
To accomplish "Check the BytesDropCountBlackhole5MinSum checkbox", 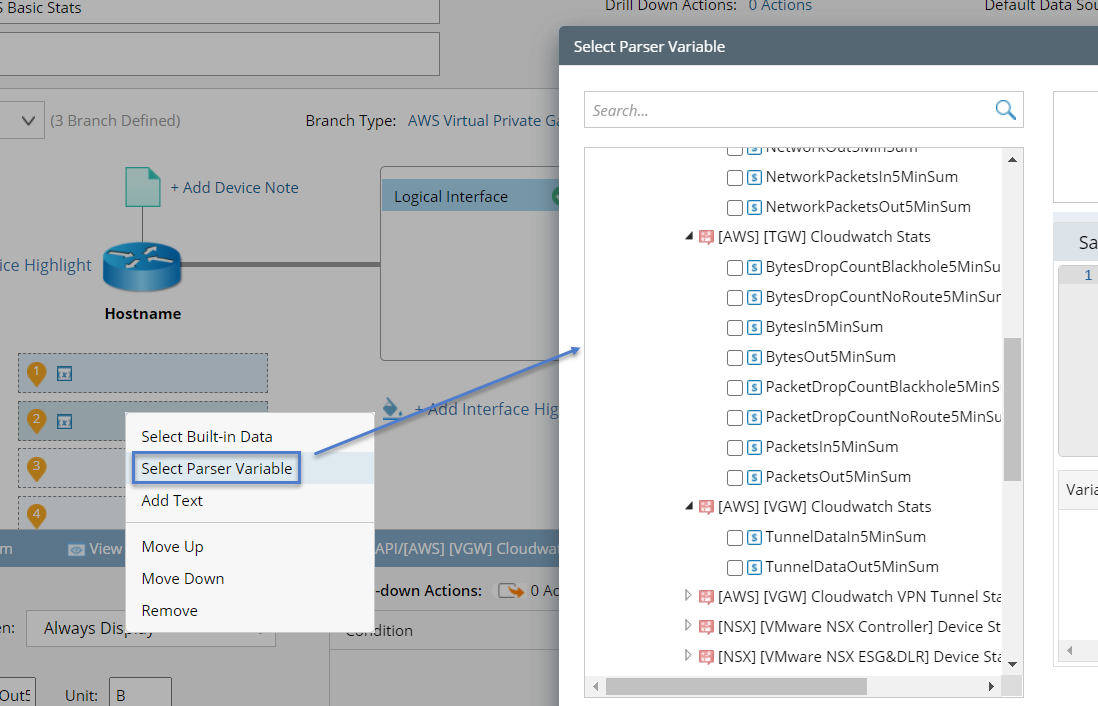I will (x=735, y=268).
